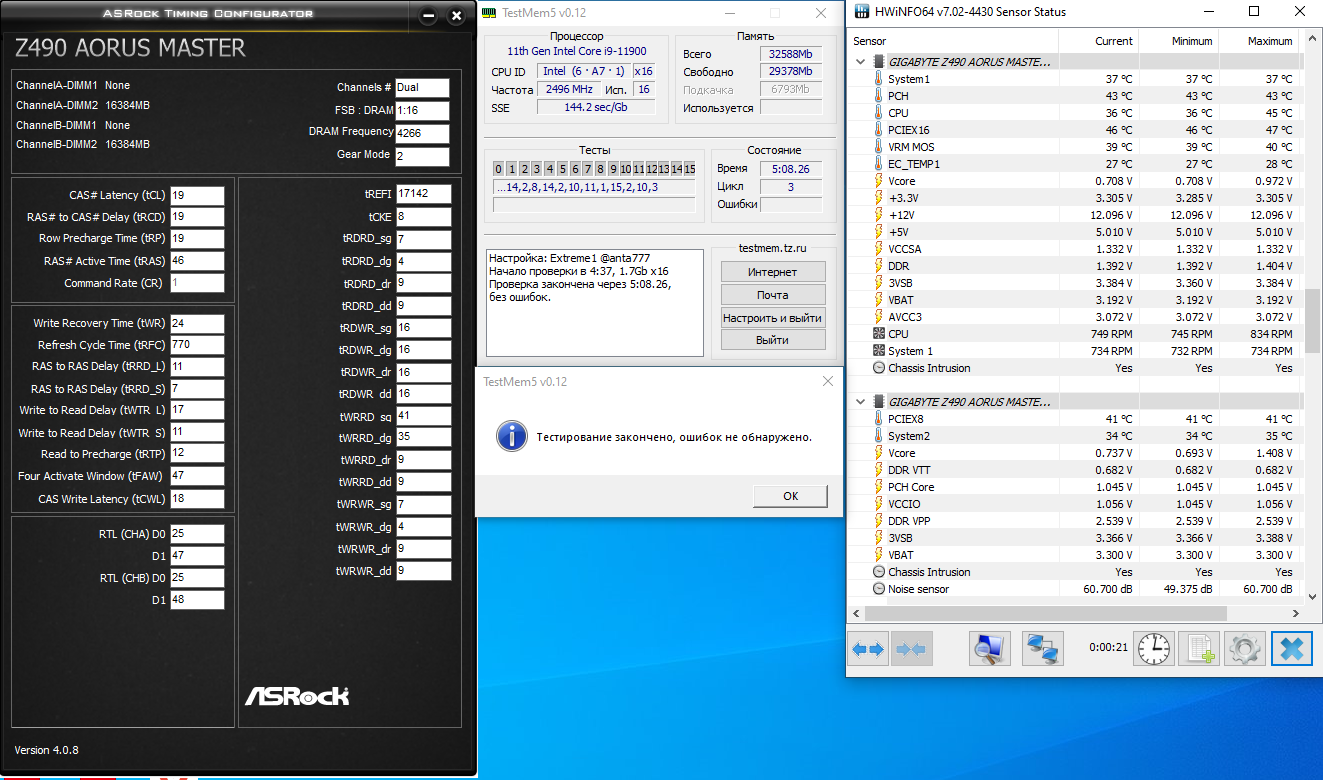Click the Почта button in TestMem5
Screen dimensions: 1325x781
point(773,295)
